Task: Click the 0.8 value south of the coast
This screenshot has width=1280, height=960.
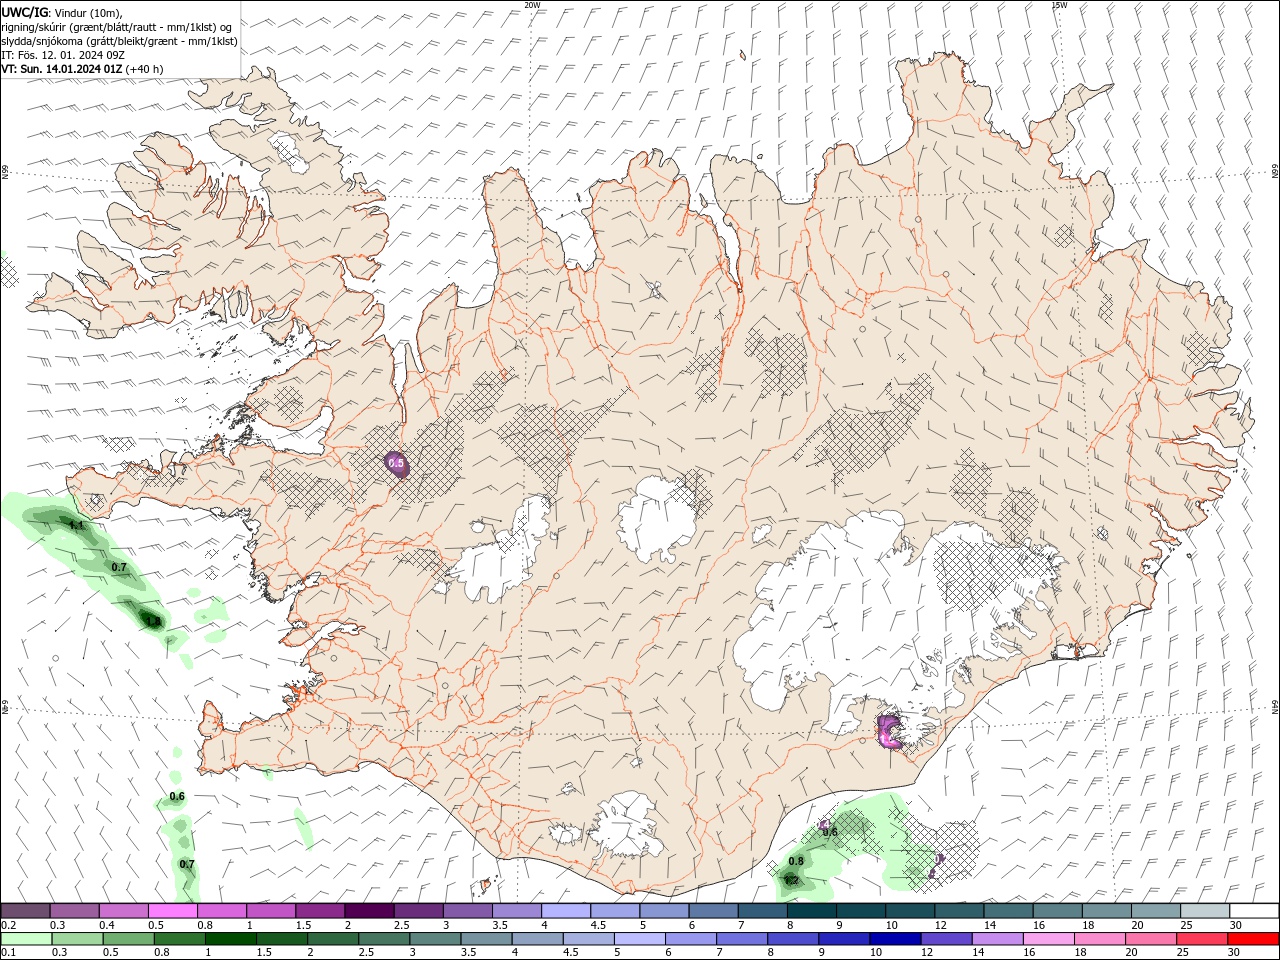Action: (x=796, y=861)
